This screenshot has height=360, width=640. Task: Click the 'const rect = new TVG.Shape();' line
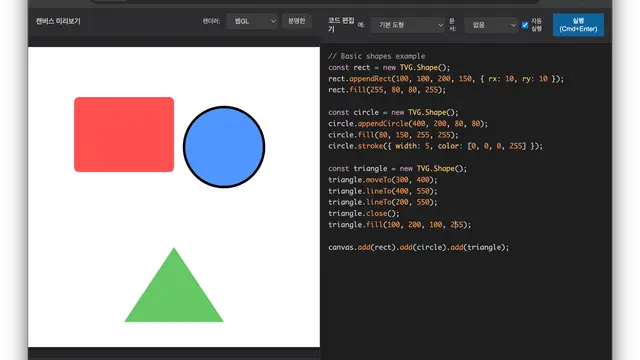point(389,68)
